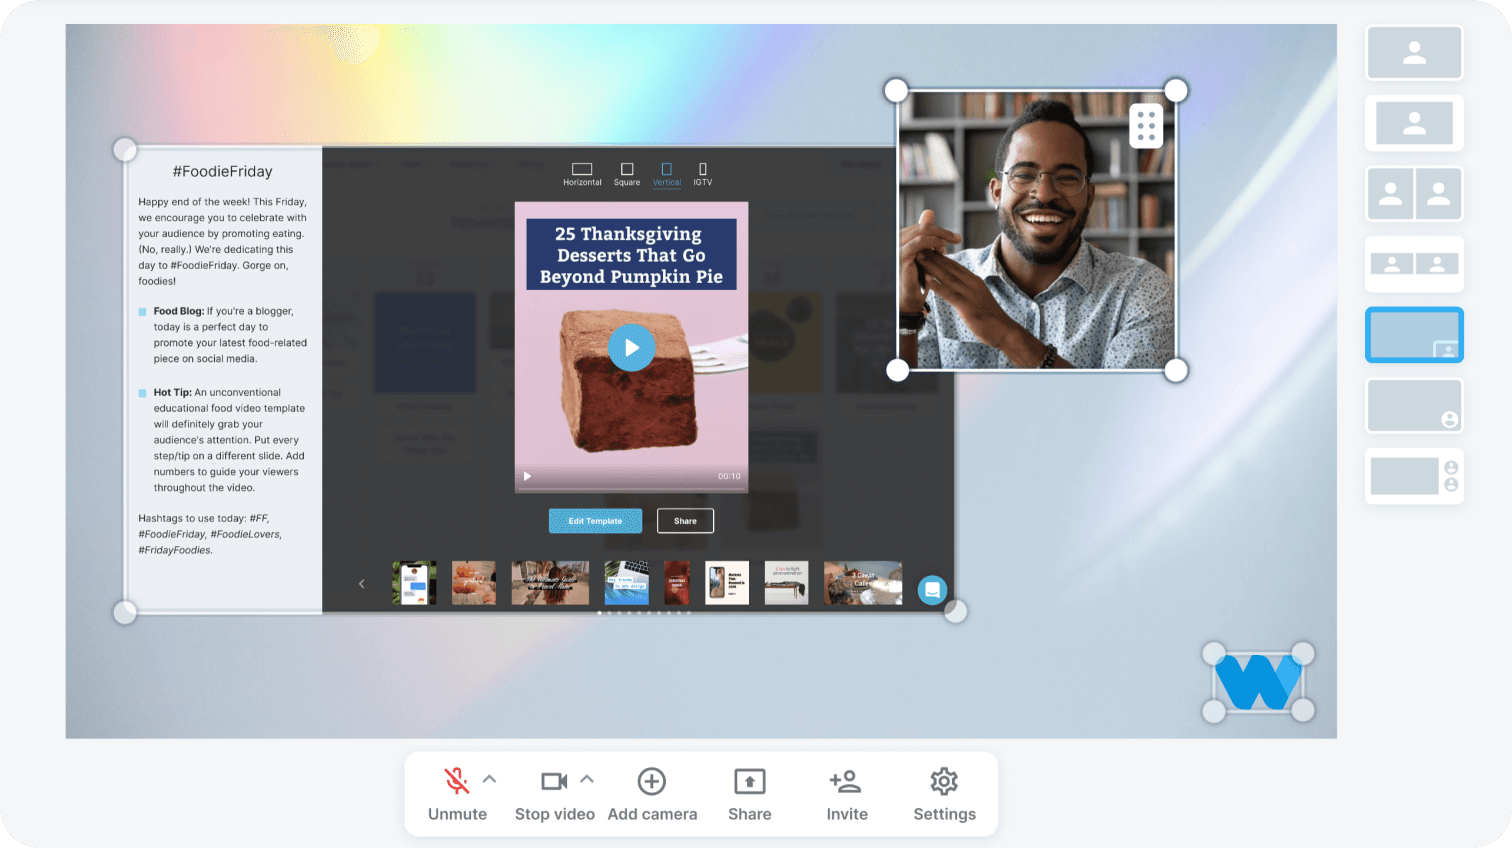The width and height of the screenshot is (1512, 848).
Task: Invite a participant to the session
Action: [x=846, y=794]
